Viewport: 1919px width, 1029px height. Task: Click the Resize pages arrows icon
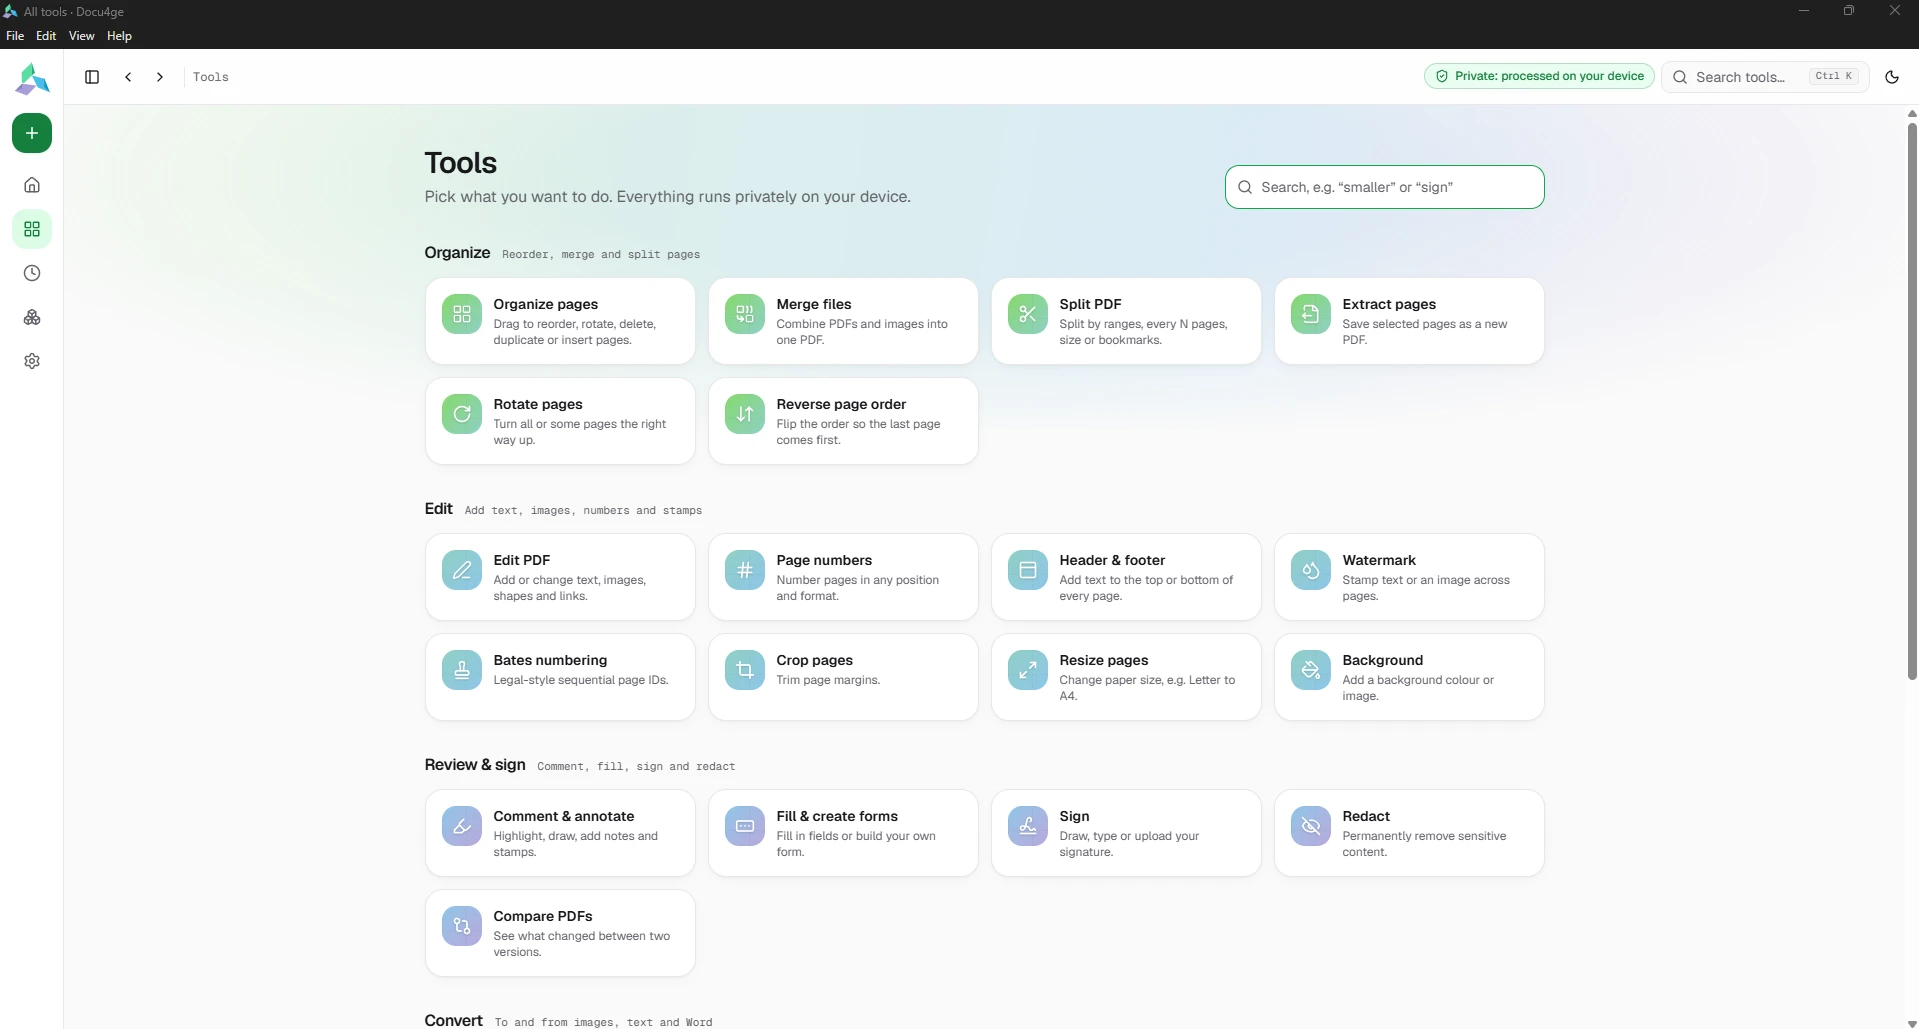[x=1028, y=670]
